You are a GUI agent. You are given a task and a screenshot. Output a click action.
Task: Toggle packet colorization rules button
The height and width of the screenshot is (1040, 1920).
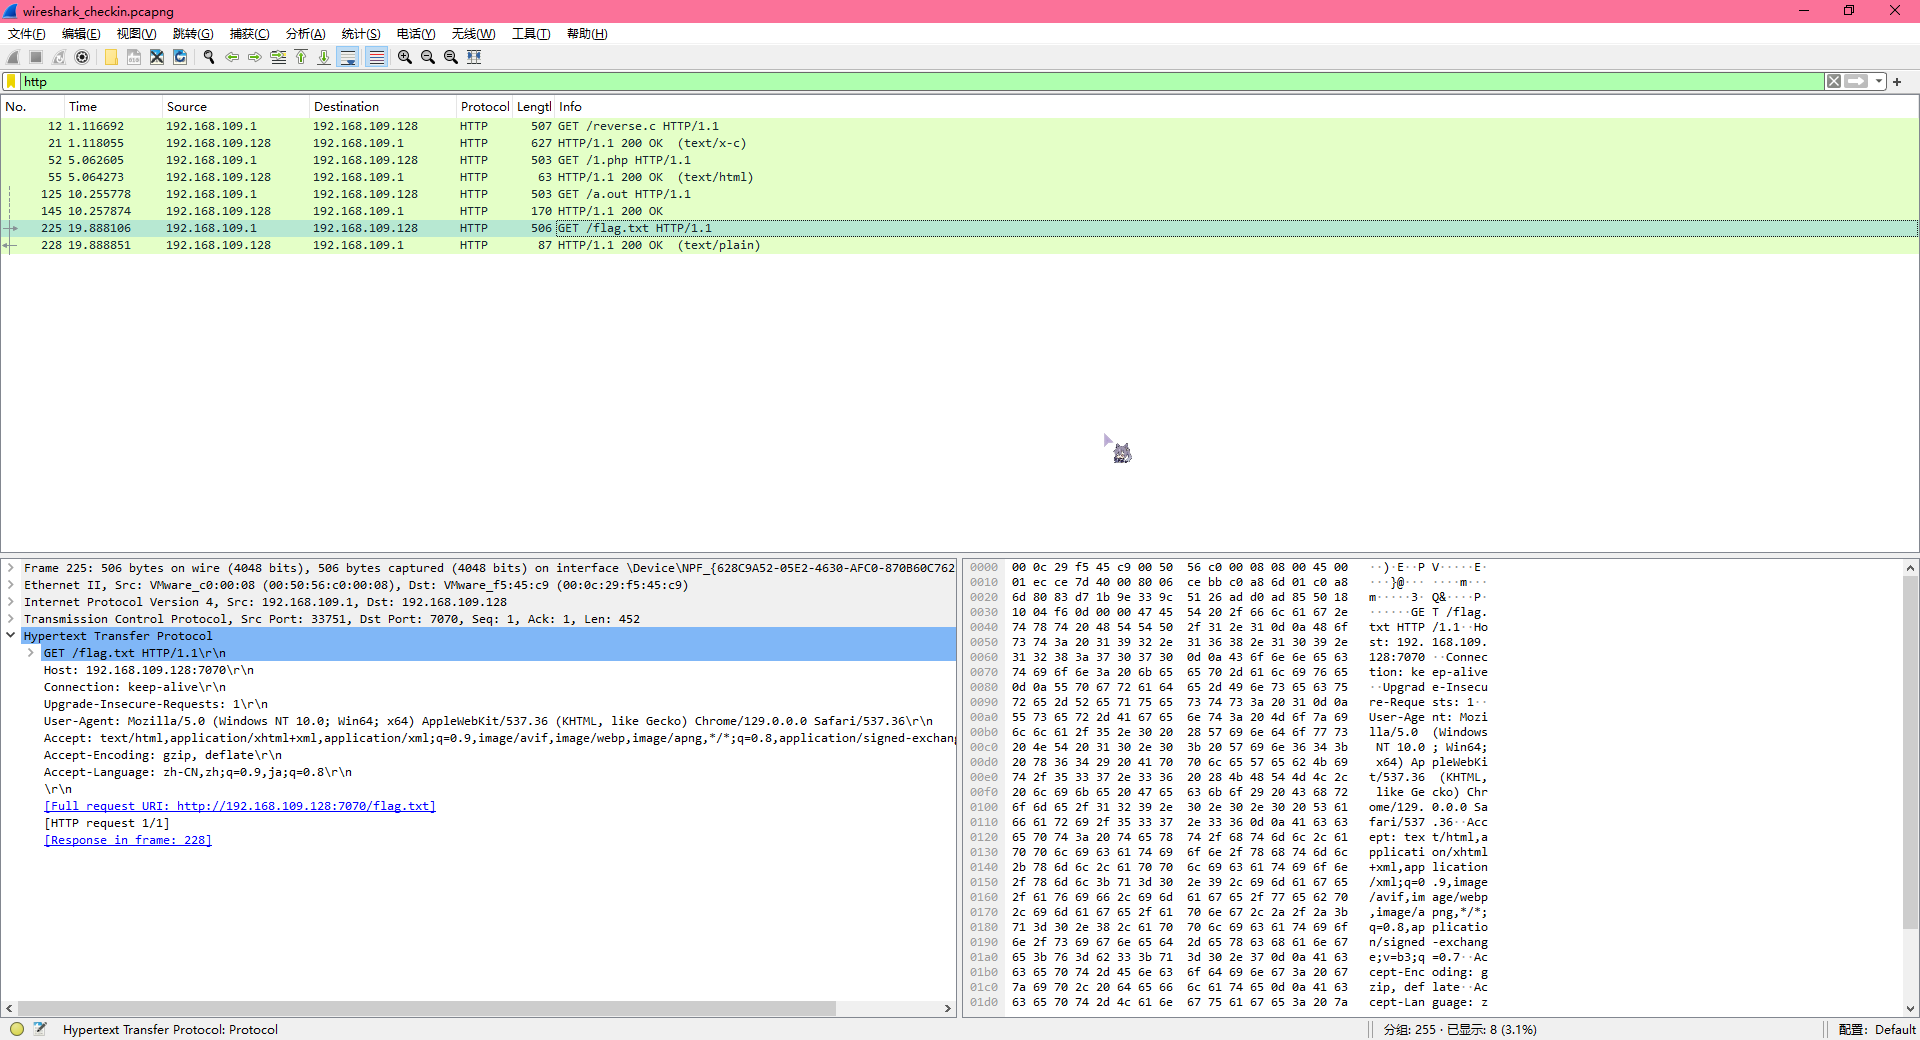point(376,57)
